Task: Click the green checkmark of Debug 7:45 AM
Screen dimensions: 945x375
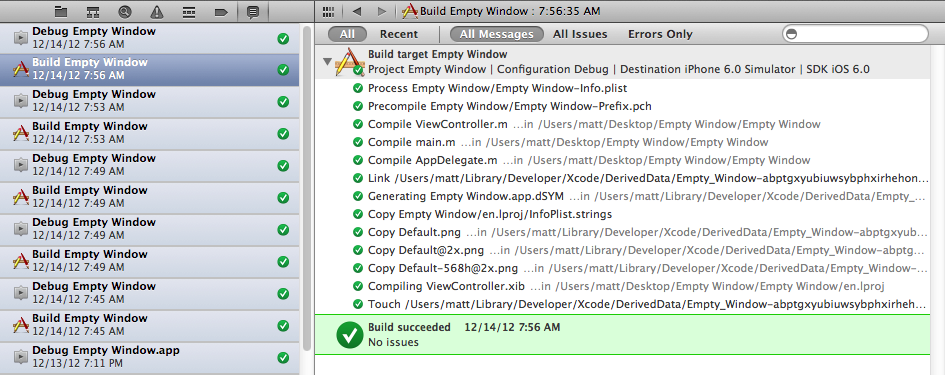Action: tap(283, 294)
